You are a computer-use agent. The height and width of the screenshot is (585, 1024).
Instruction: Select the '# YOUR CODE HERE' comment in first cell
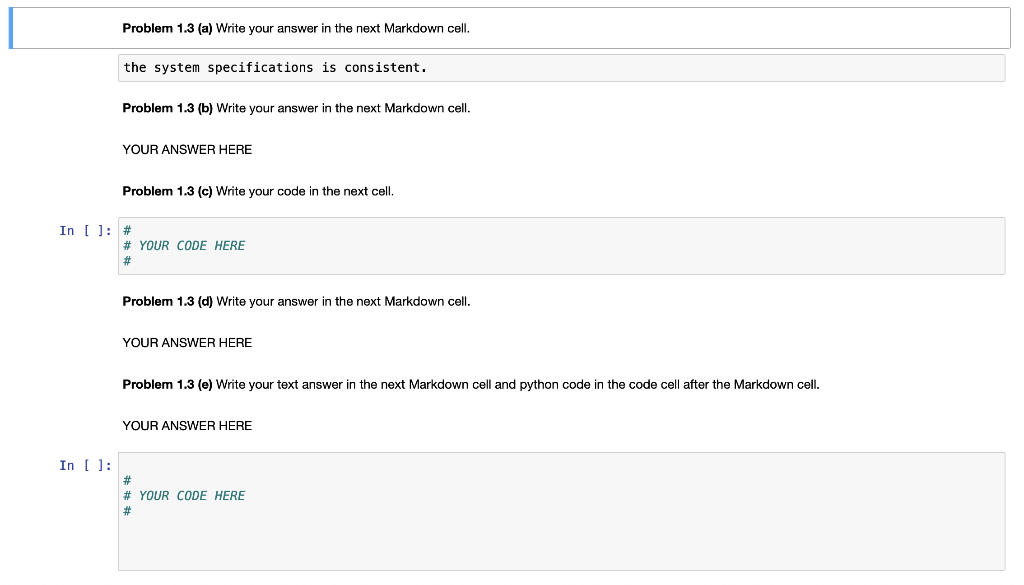[190, 245]
